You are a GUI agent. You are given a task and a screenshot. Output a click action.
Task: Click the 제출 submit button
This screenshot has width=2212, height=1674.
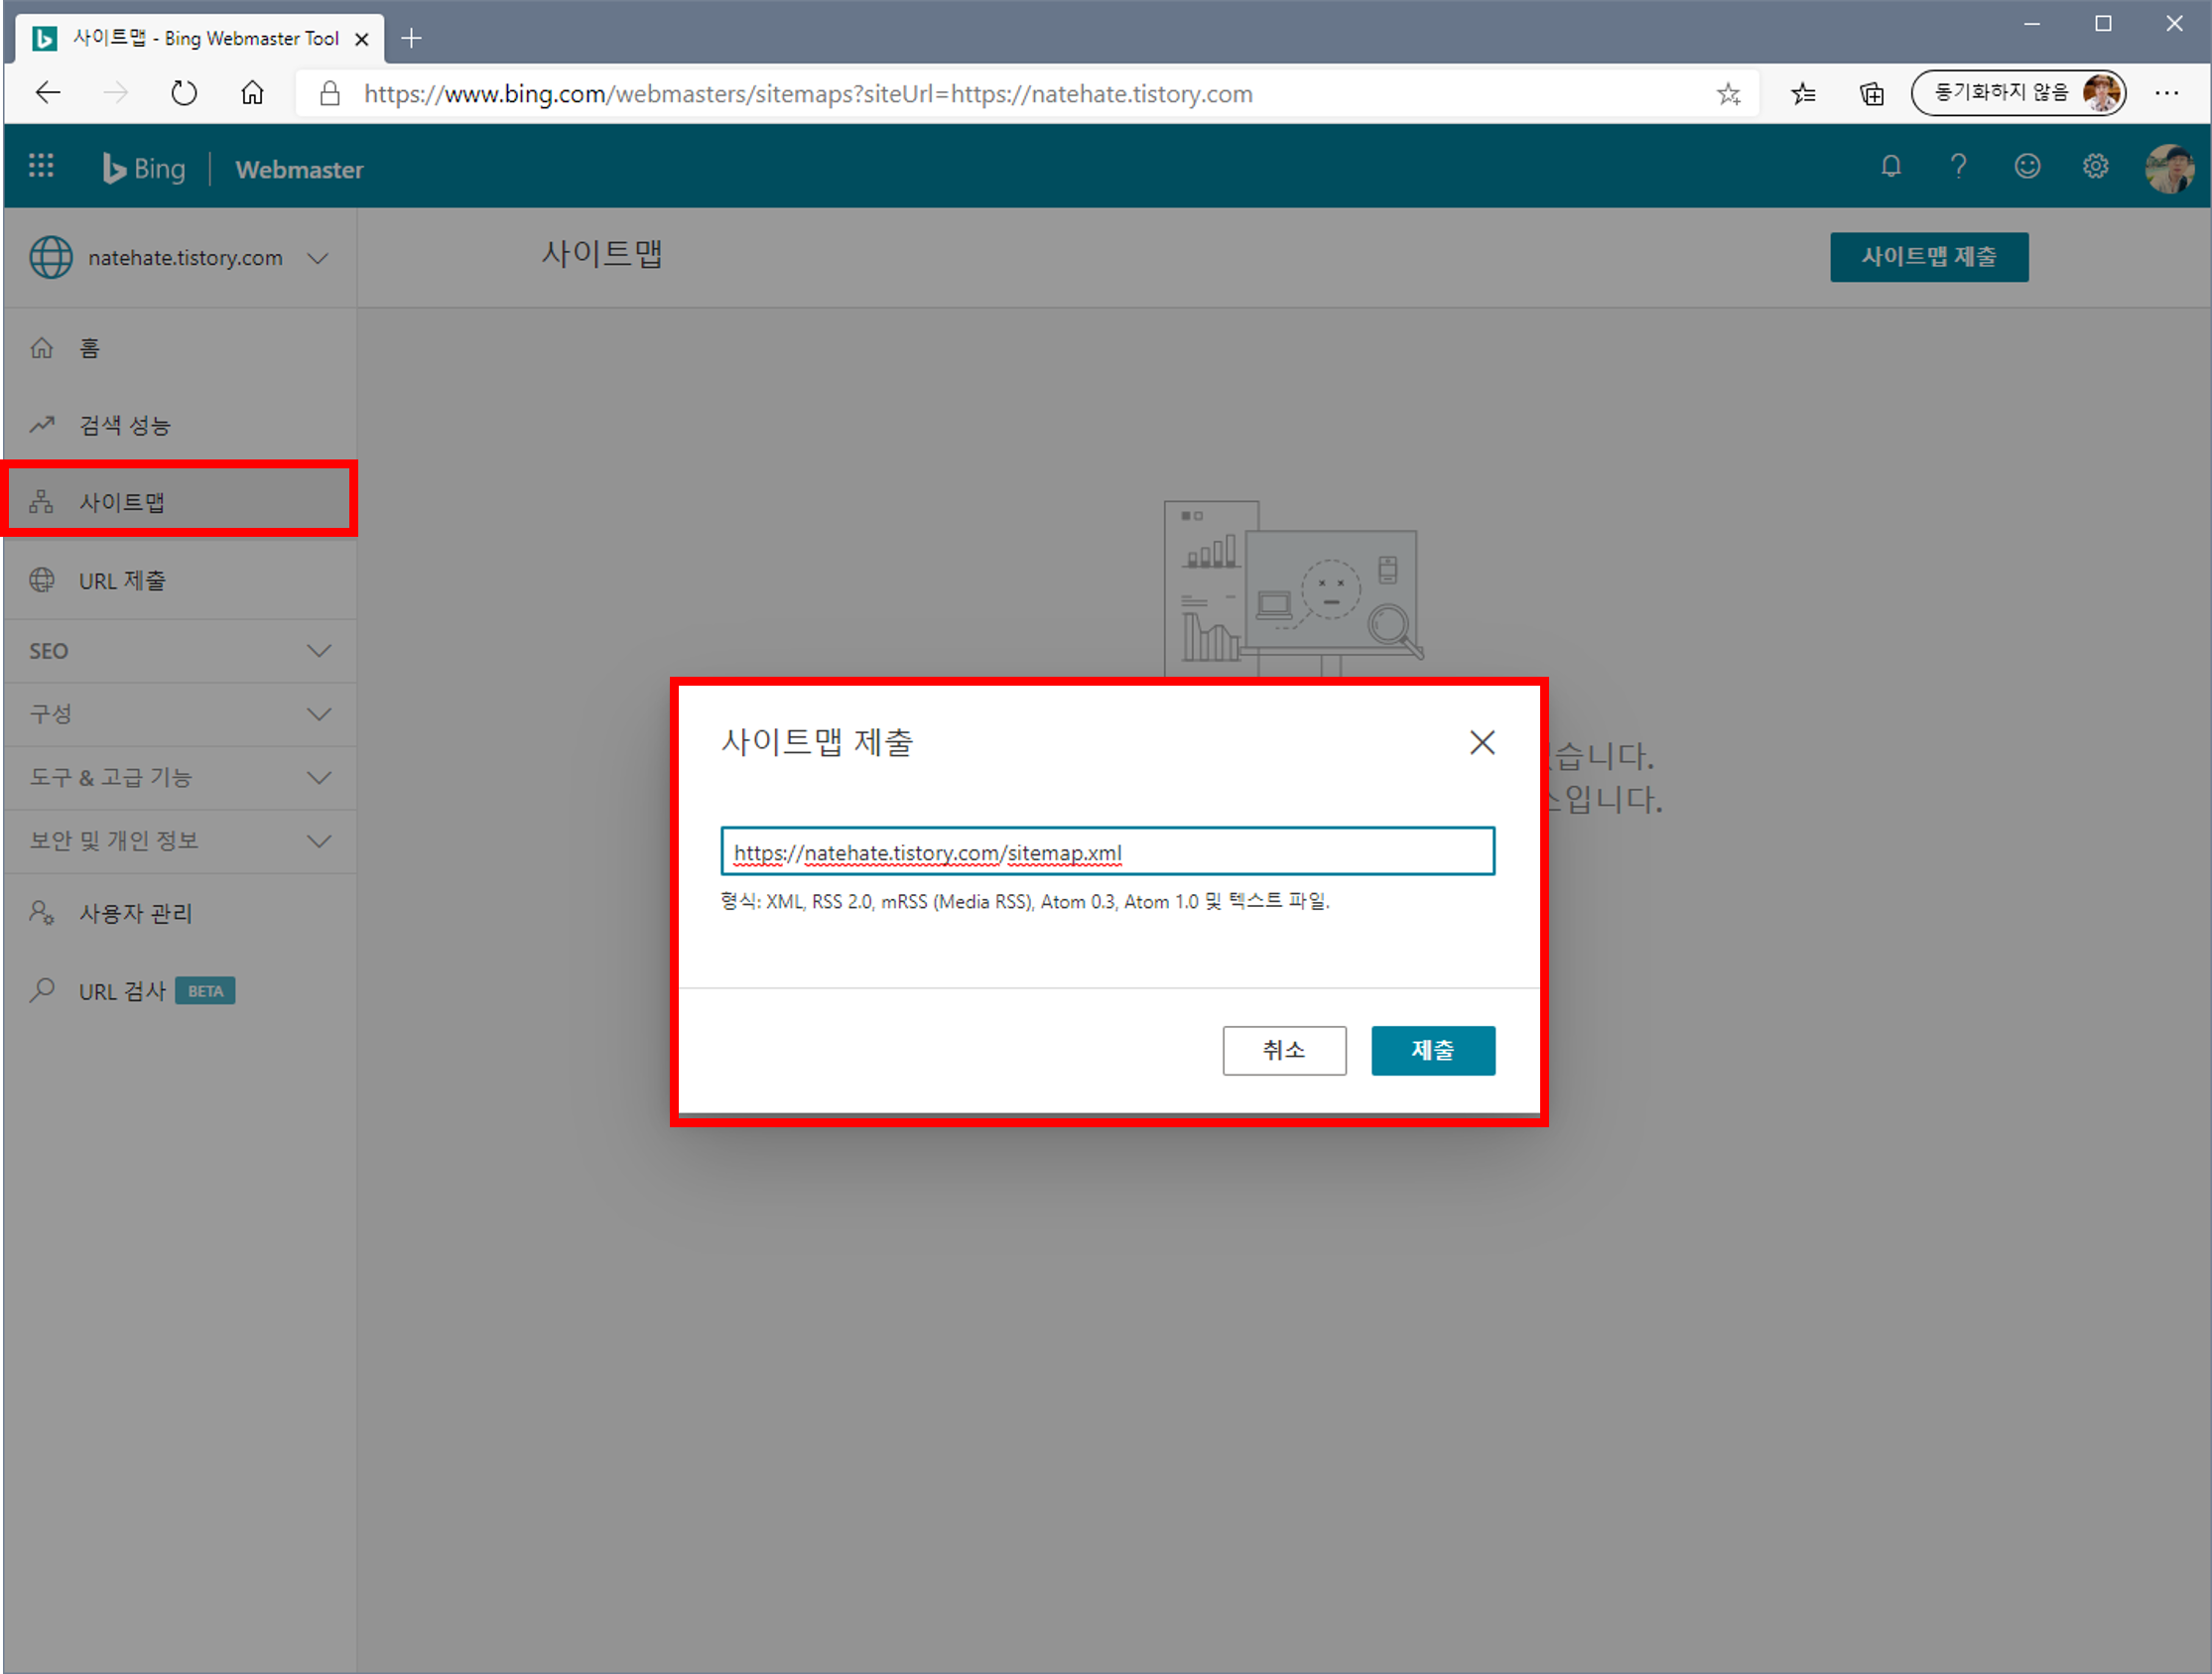1432,1050
